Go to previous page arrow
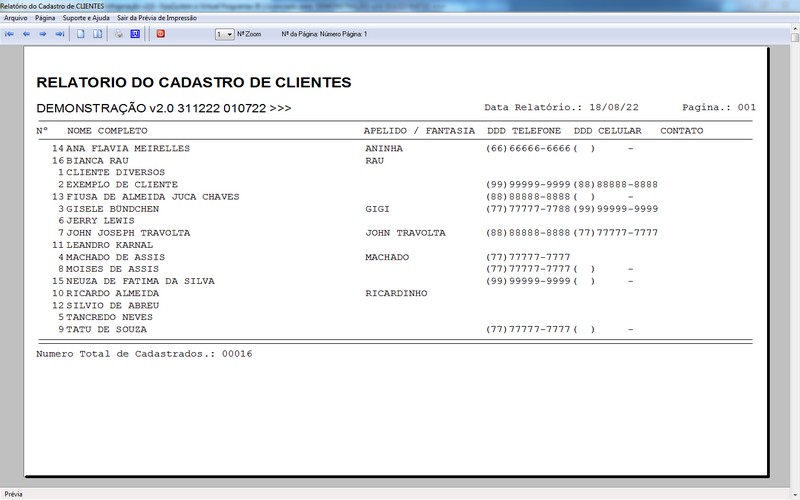The height and width of the screenshot is (500, 800). point(26,34)
